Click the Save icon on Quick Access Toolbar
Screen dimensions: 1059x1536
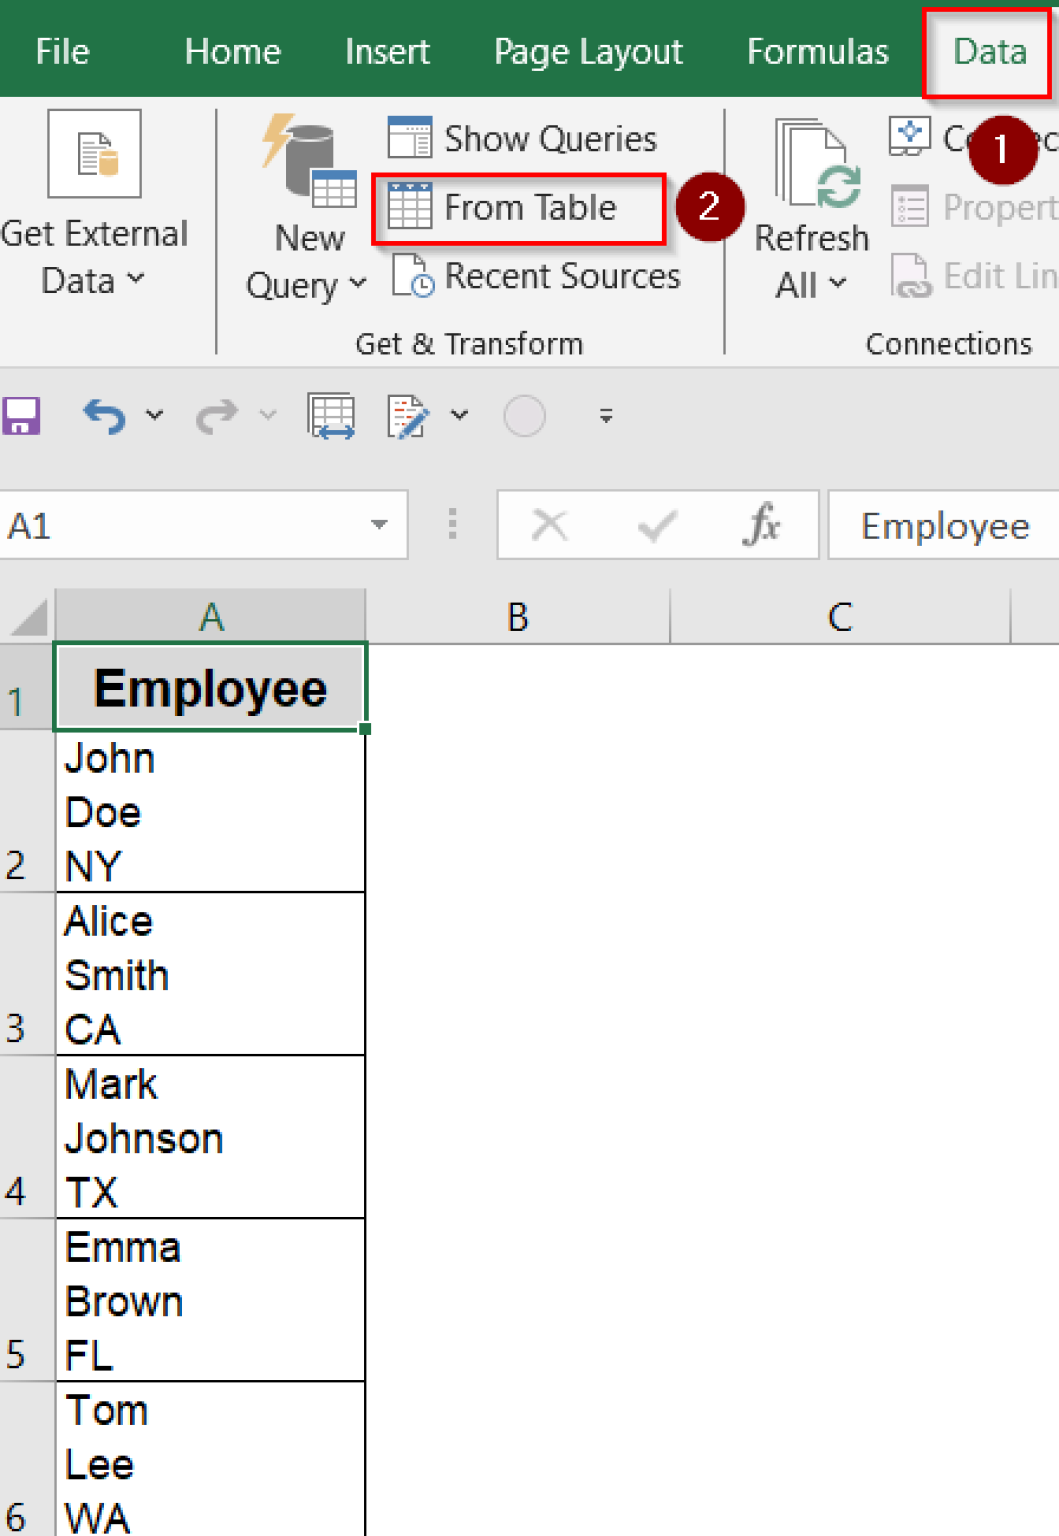pyautogui.click(x=22, y=415)
